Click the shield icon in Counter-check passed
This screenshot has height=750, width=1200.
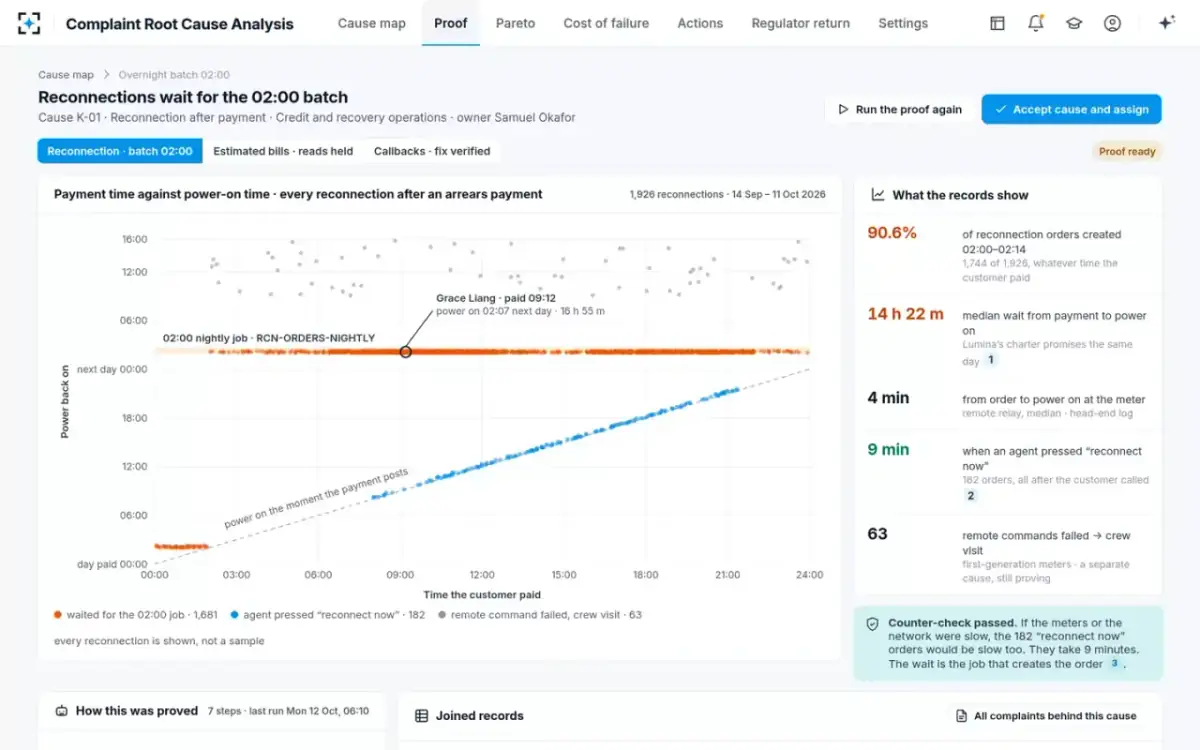(x=872, y=623)
